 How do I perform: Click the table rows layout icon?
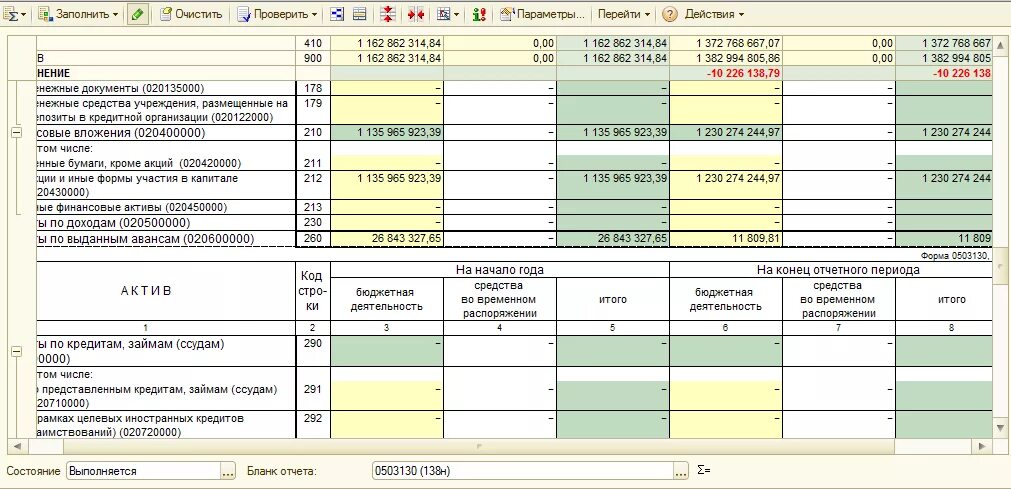click(x=360, y=14)
